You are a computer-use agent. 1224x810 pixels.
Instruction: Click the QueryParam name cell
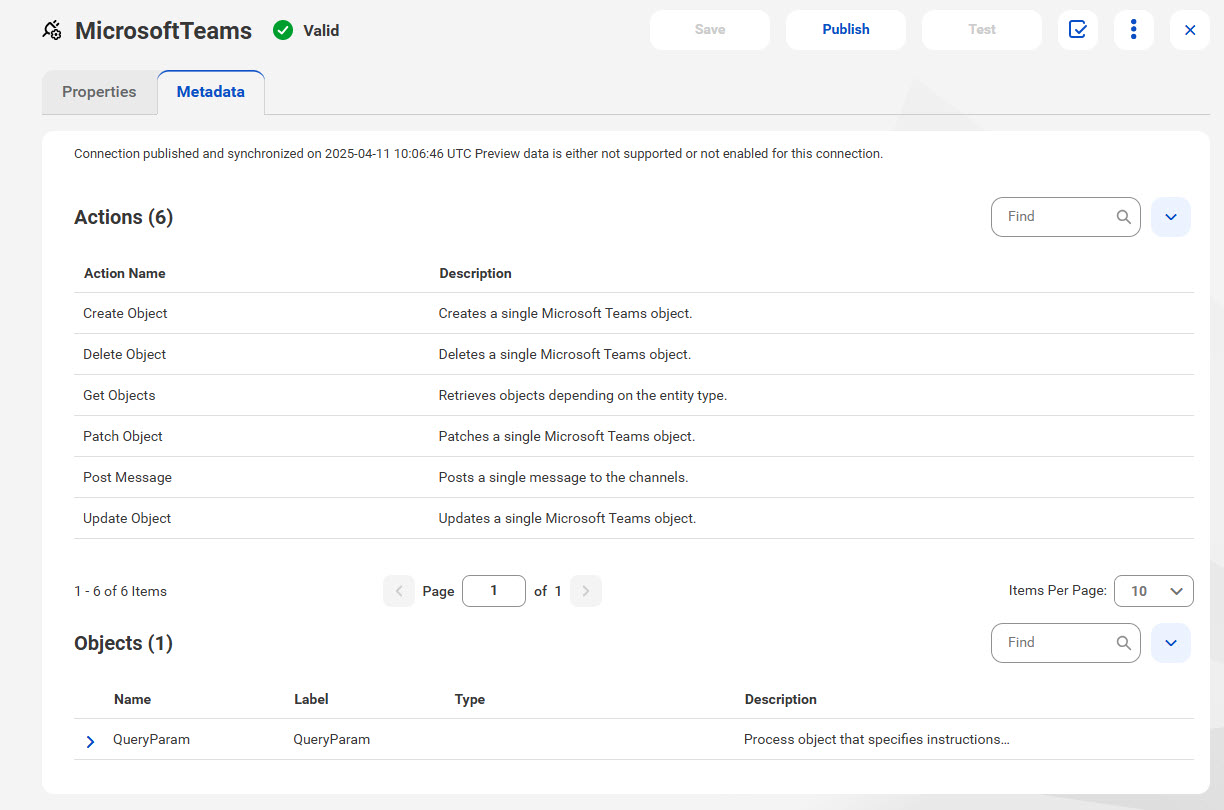[151, 740]
